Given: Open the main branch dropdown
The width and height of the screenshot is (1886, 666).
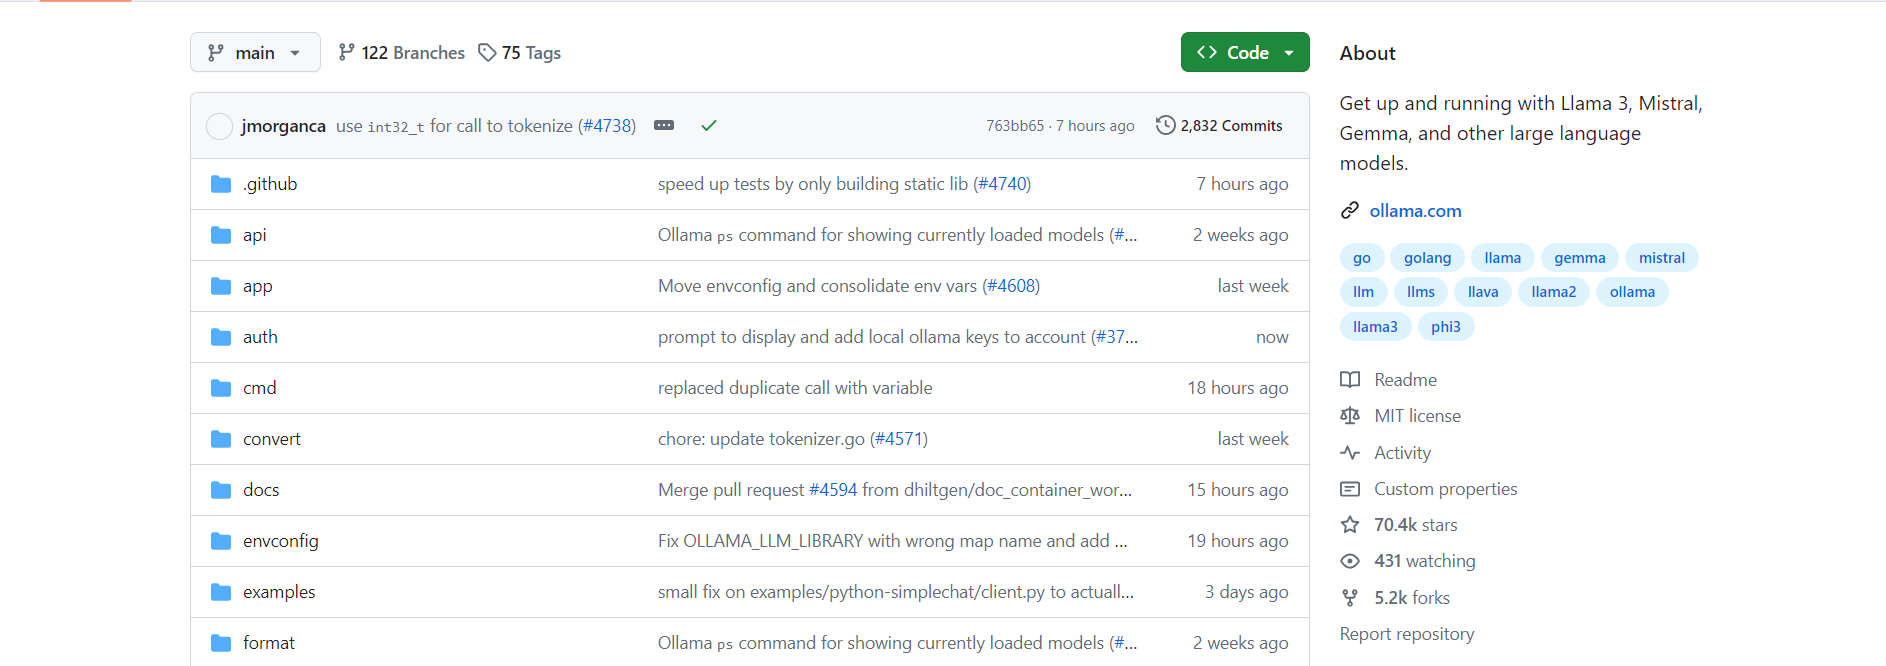Looking at the screenshot, I should (255, 53).
